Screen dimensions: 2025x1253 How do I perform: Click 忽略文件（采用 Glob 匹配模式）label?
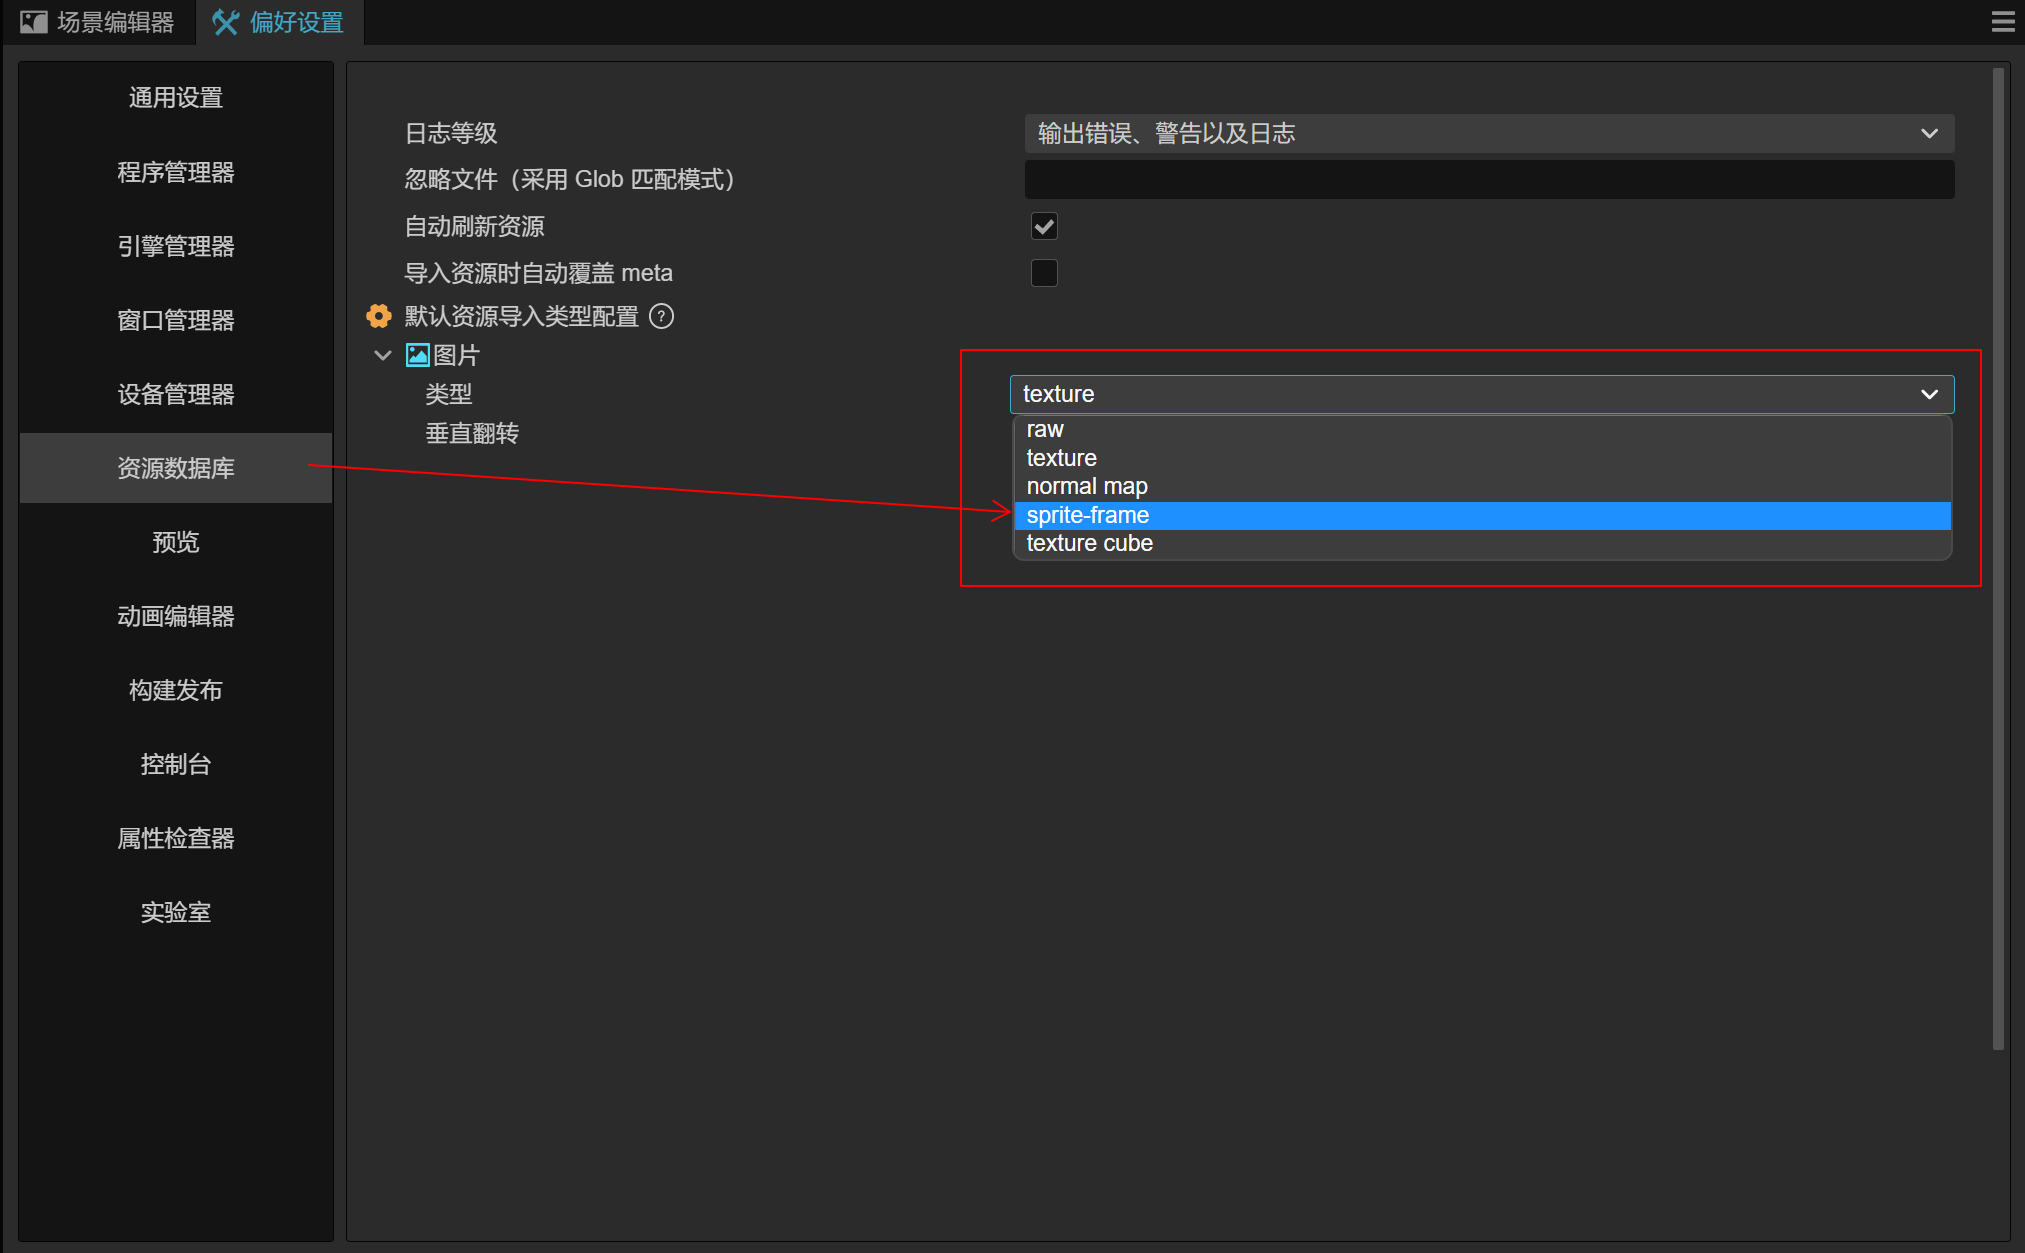pyautogui.click(x=570, y=179)
